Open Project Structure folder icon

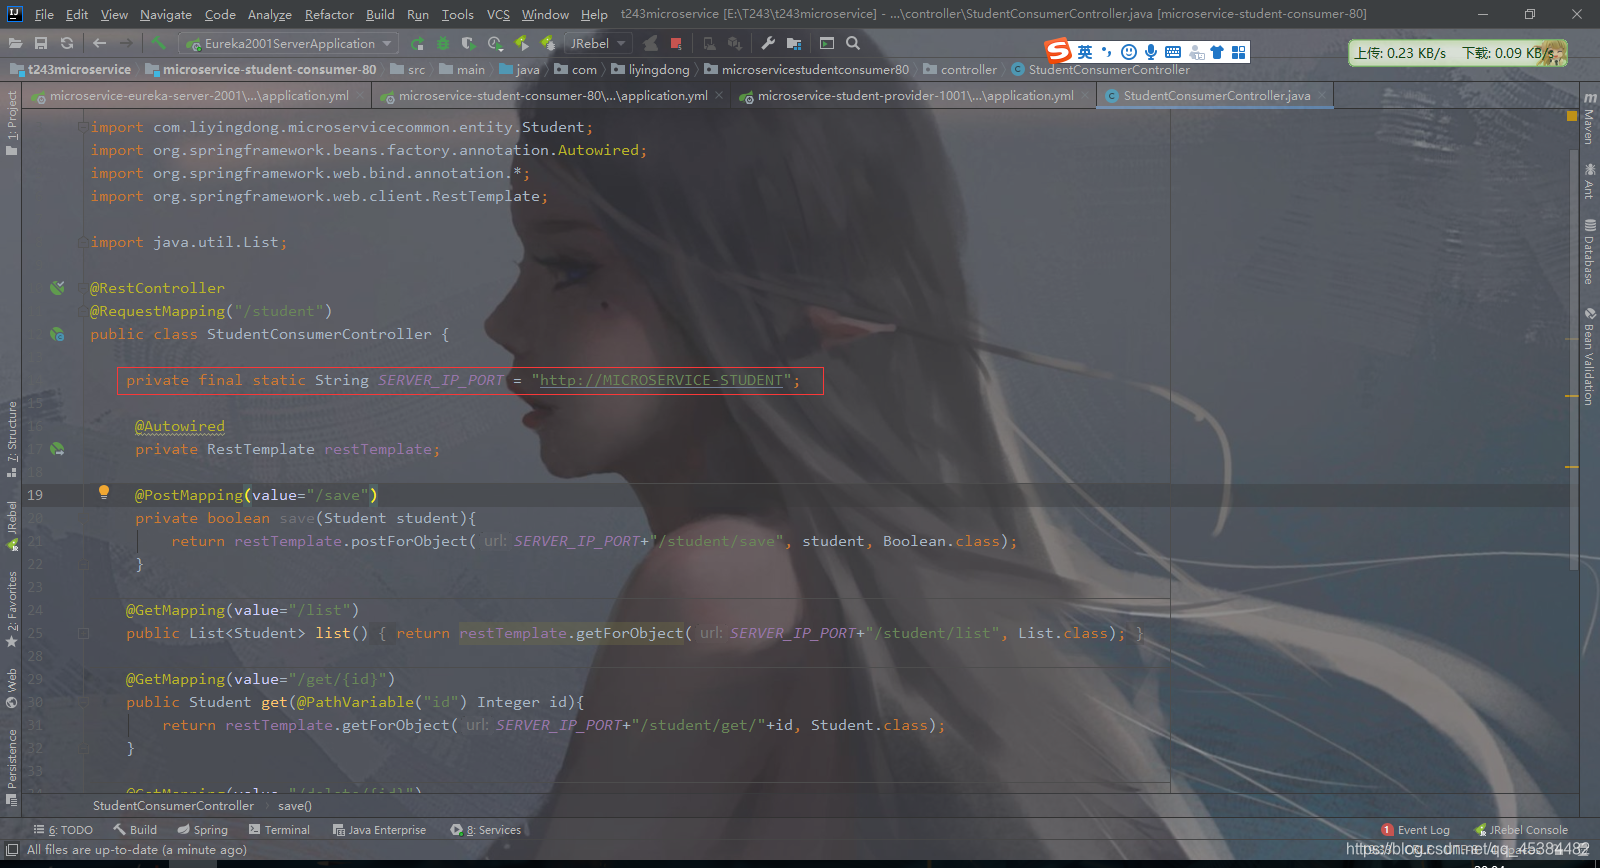794,43
